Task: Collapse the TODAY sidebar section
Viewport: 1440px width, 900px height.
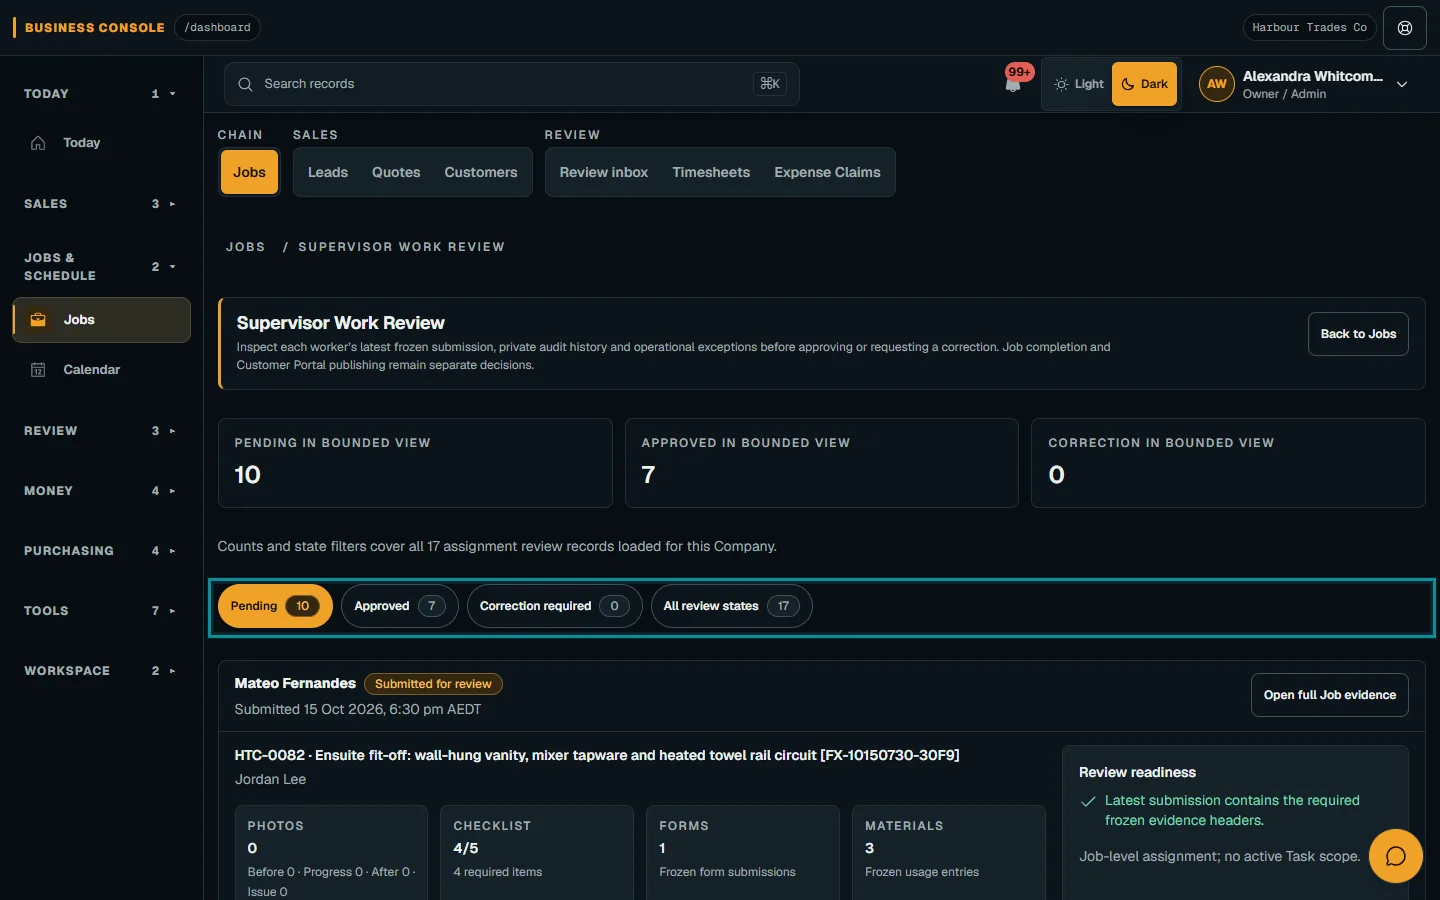Action: 100,94
